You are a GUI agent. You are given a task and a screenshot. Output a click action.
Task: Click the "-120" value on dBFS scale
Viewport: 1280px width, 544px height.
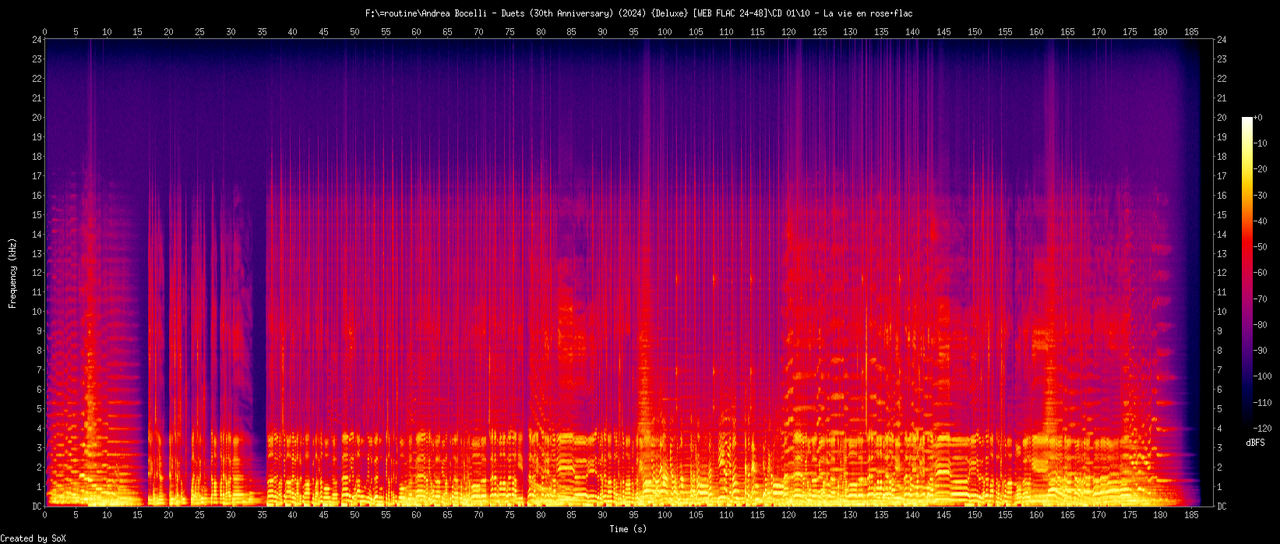click(1263, 429)
